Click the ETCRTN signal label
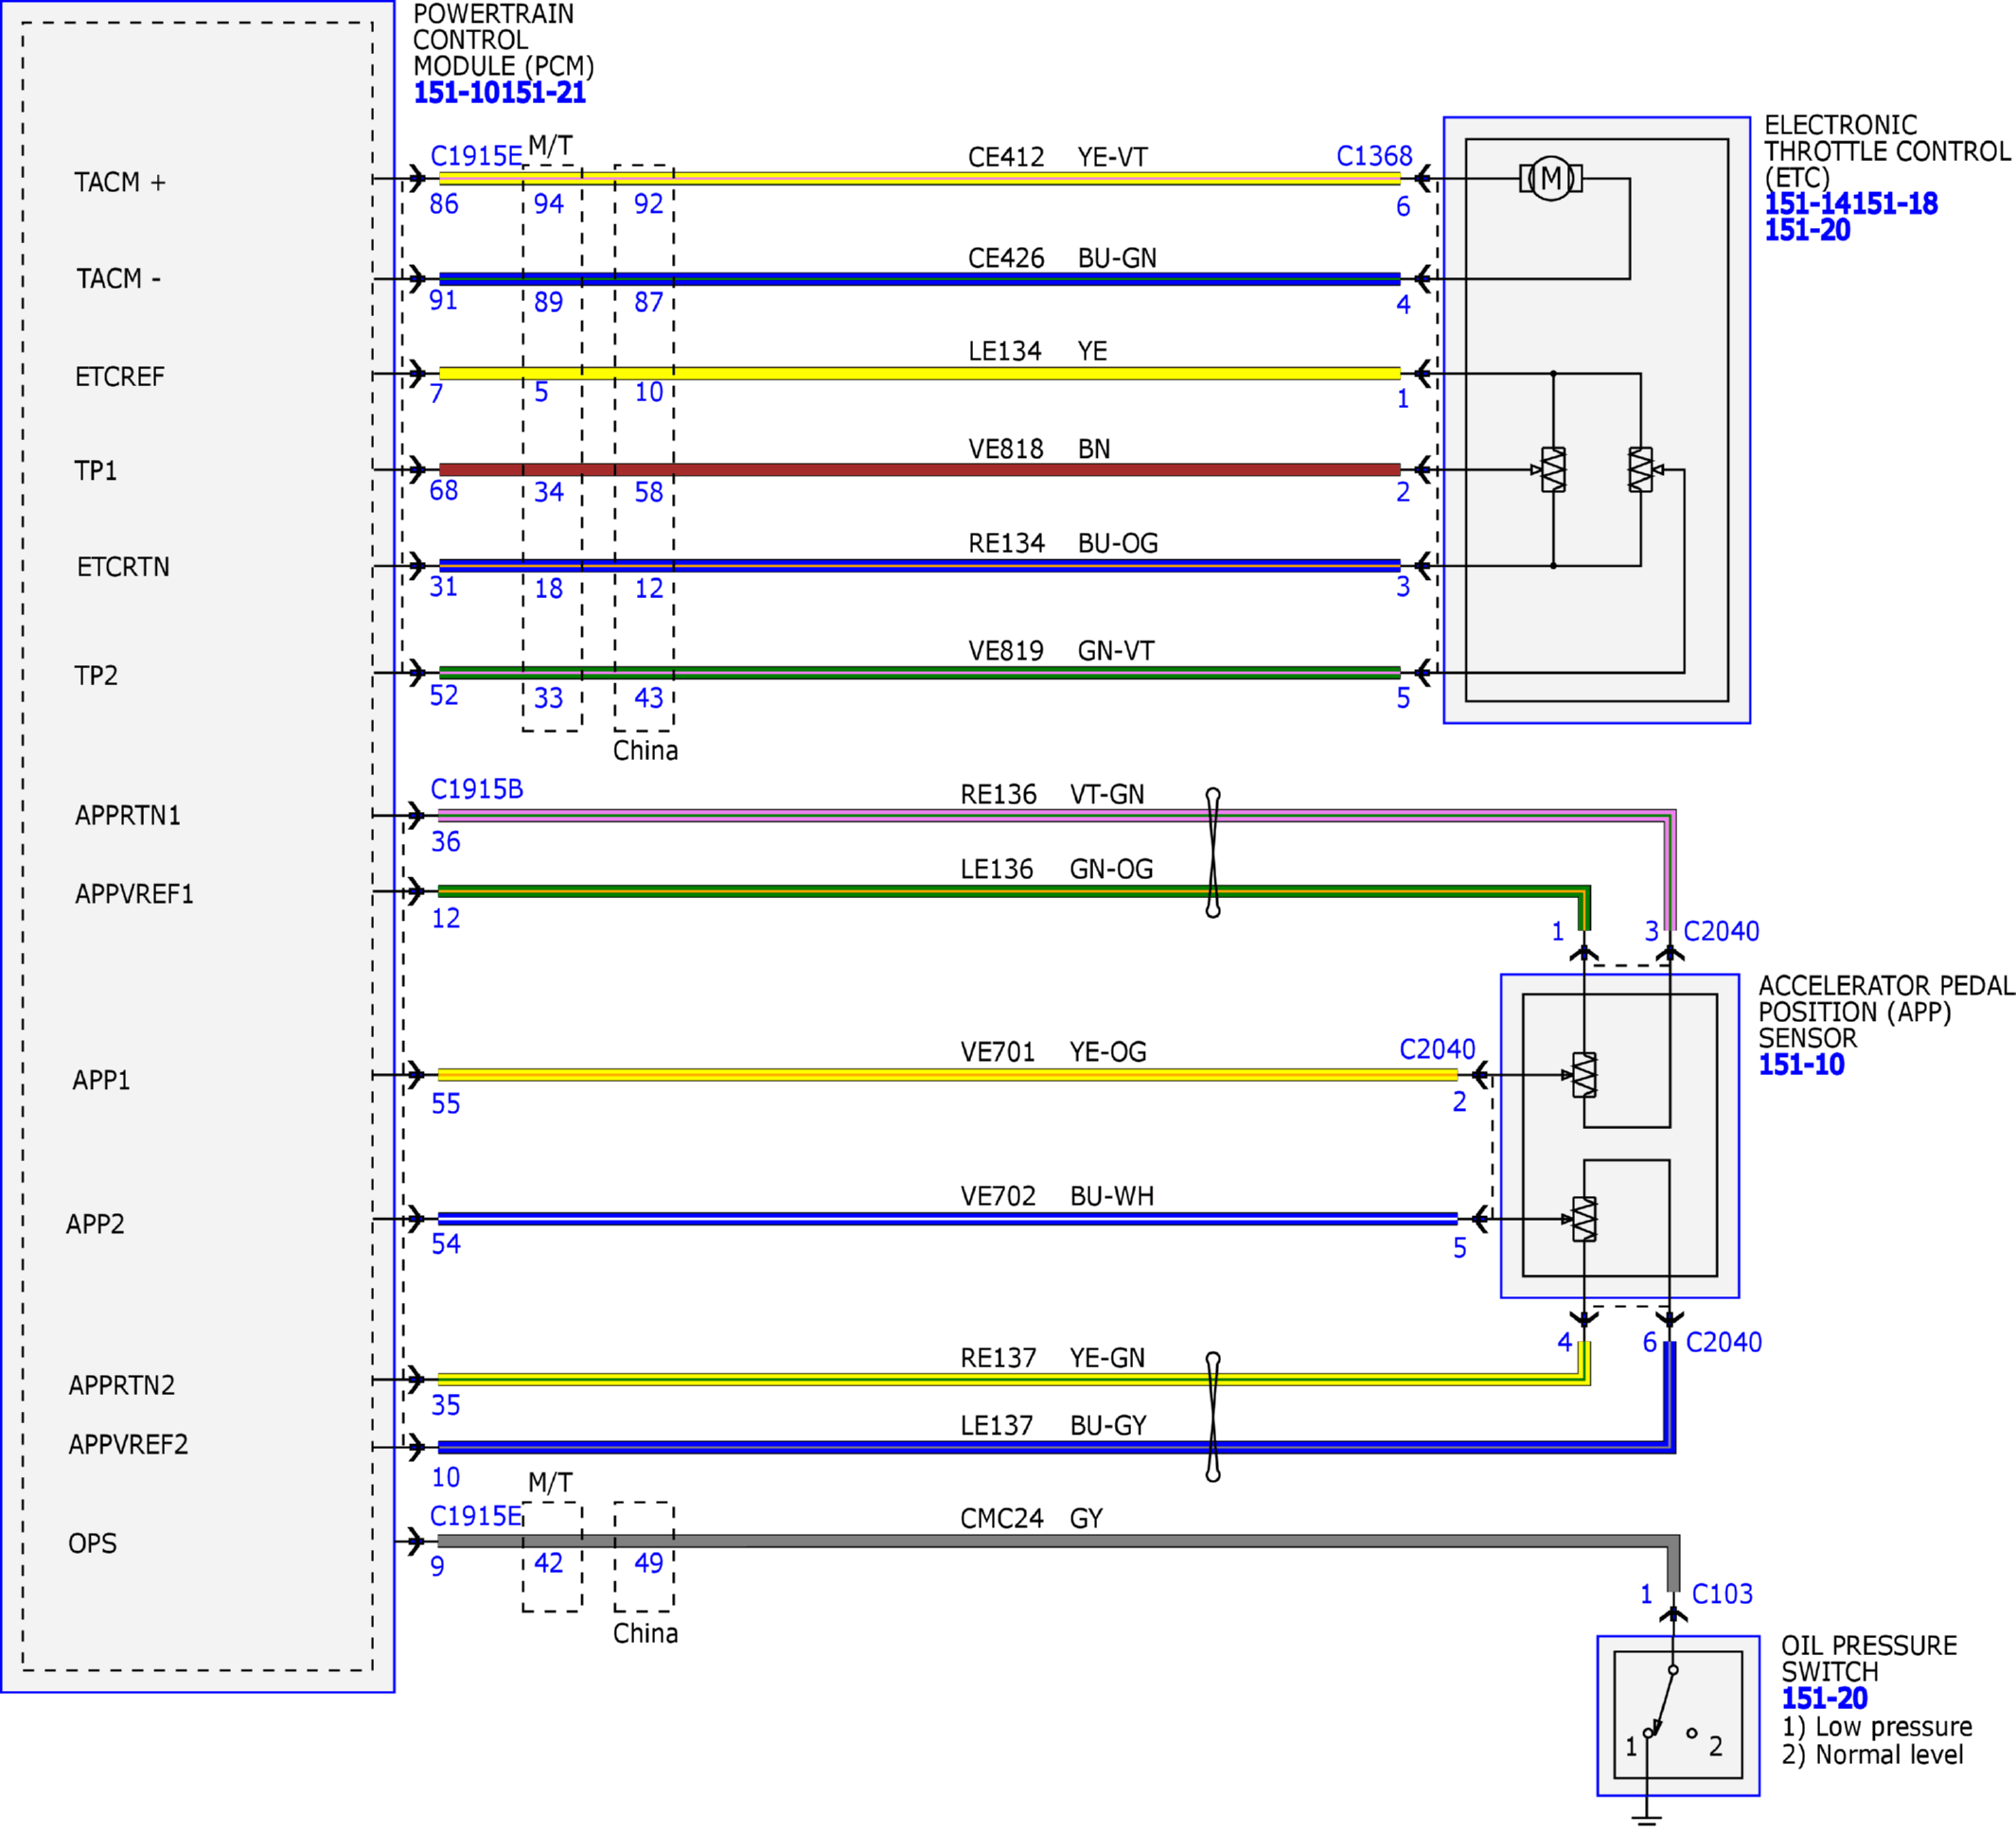The width and height of the screenshot is (2016, 1832). (x=123, y=567)
